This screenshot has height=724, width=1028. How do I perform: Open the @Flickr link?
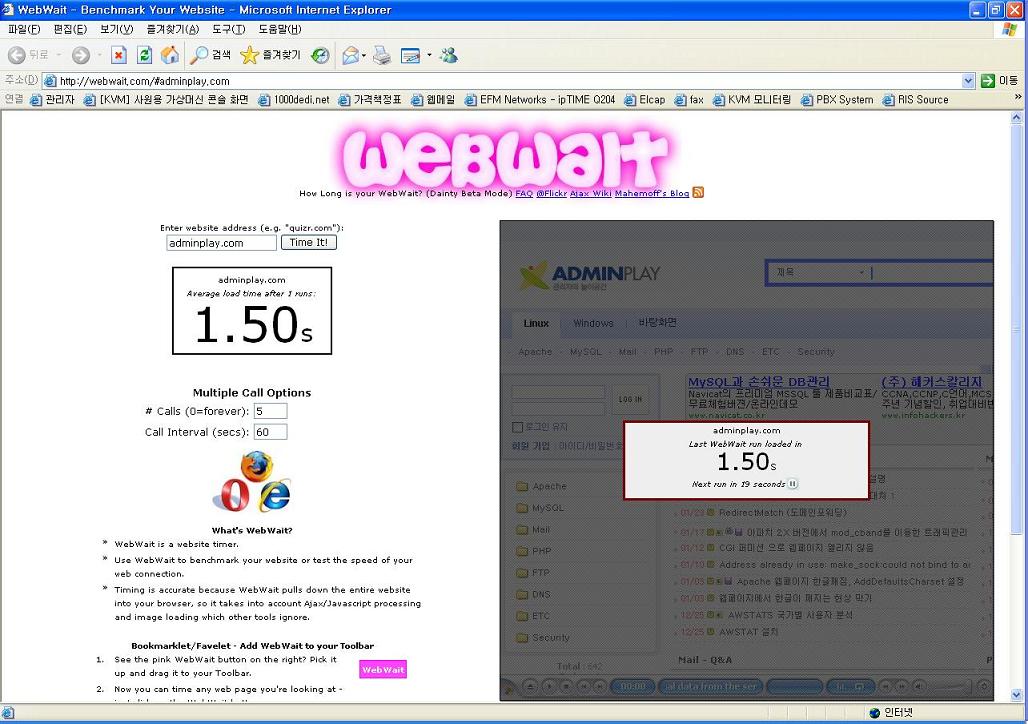[551, 193]
